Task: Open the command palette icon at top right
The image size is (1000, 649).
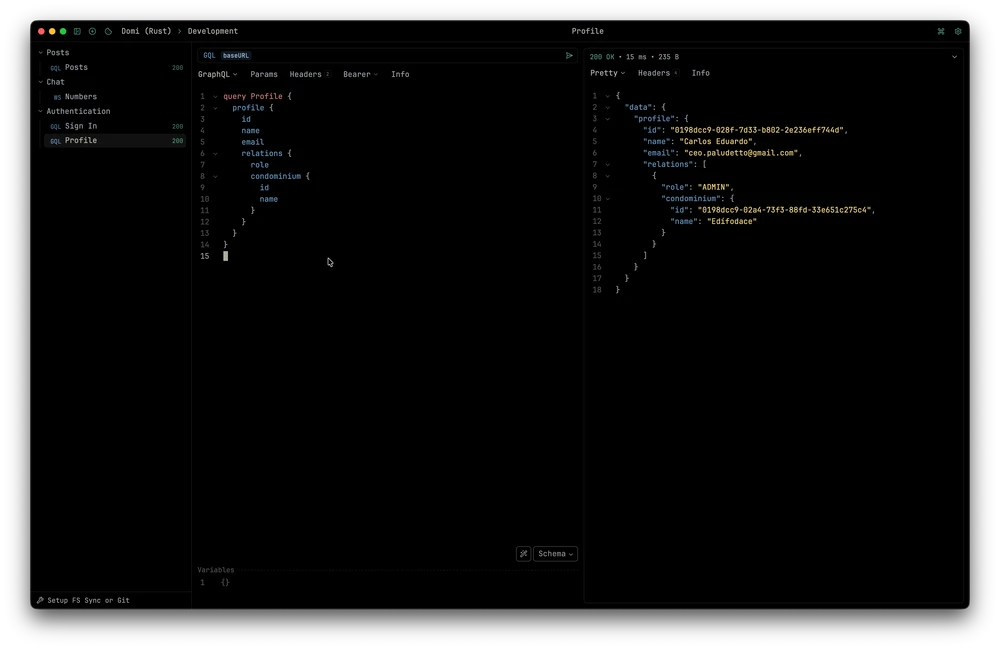Action: pos(941,31)
